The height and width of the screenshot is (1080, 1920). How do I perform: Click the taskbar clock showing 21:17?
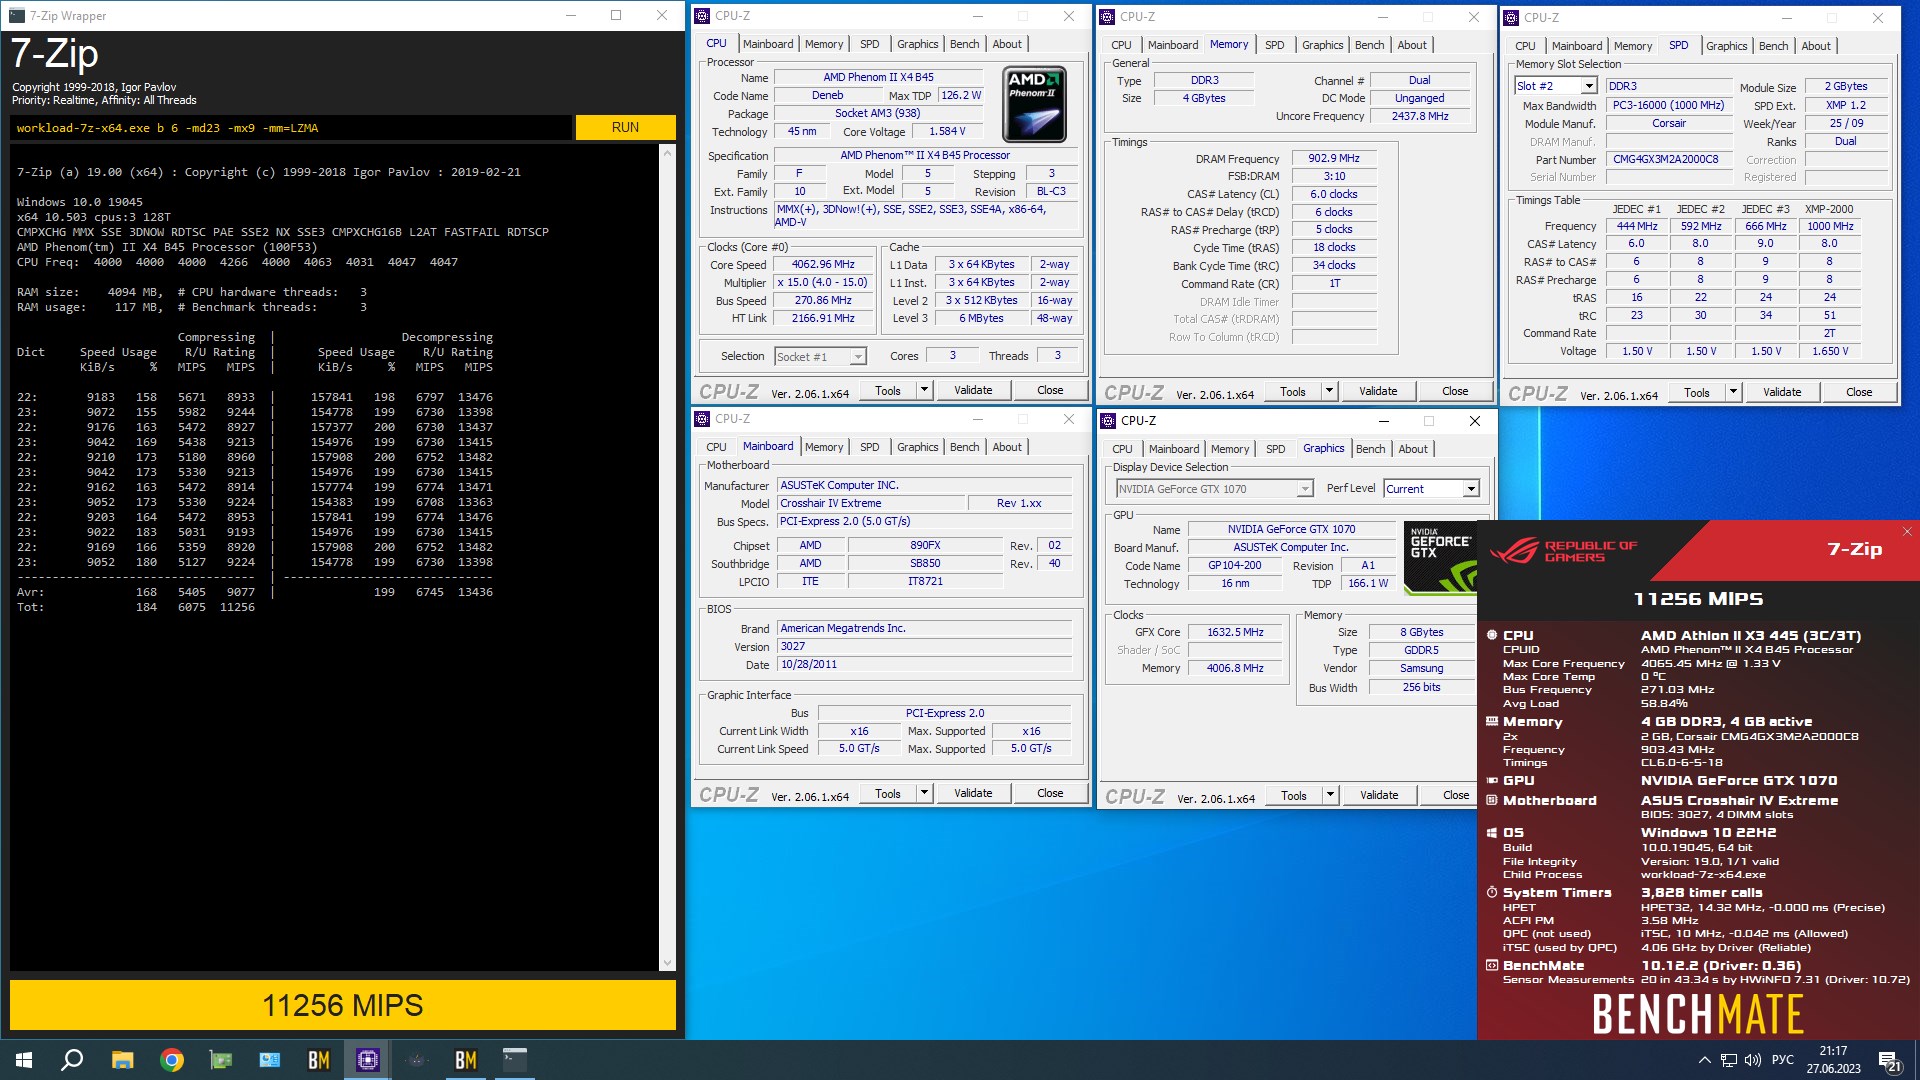[1833, 1060]
